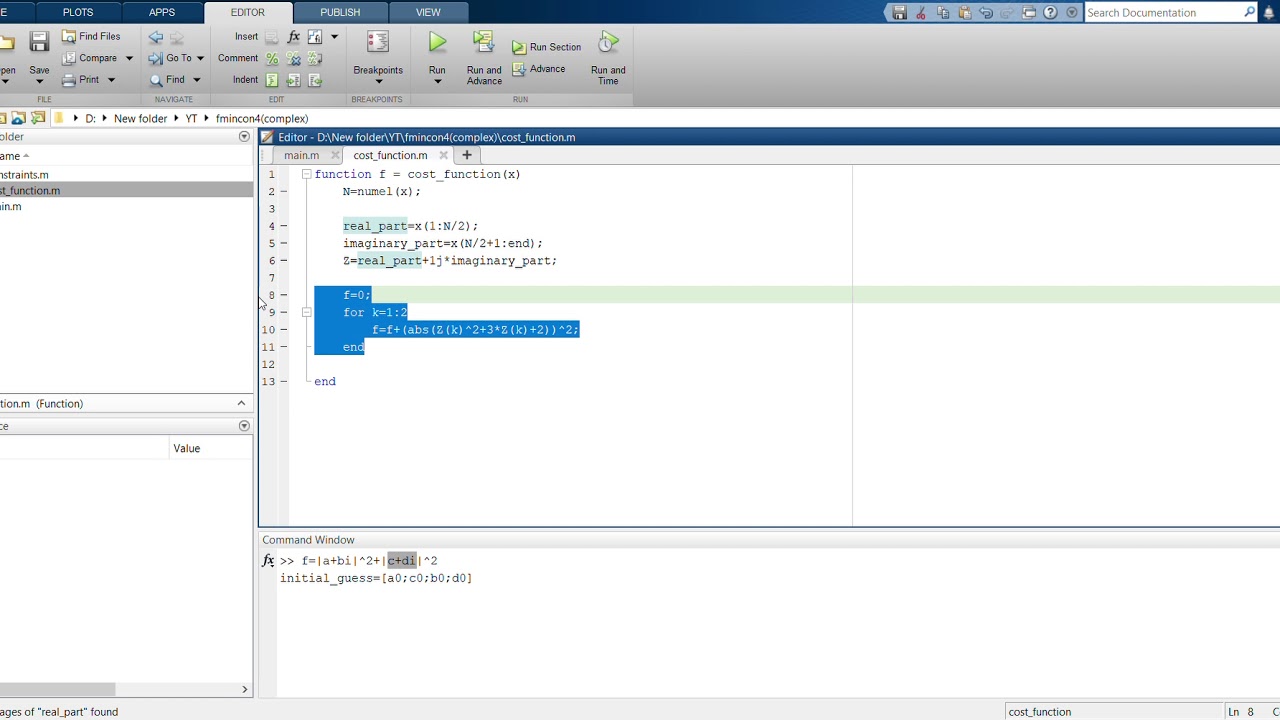
Task: Click the Smart Indent icon
Action: coord(272,80)
